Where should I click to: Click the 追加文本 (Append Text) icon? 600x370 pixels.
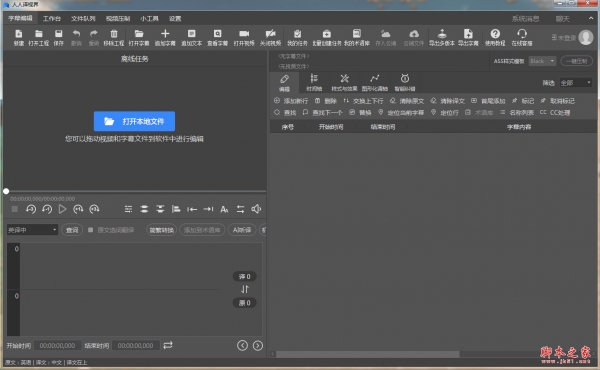191,34
